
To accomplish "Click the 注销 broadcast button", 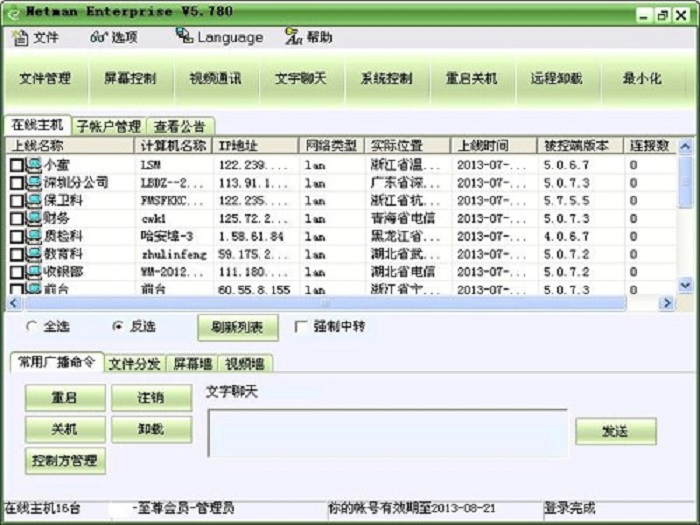I will coord(152,397).
